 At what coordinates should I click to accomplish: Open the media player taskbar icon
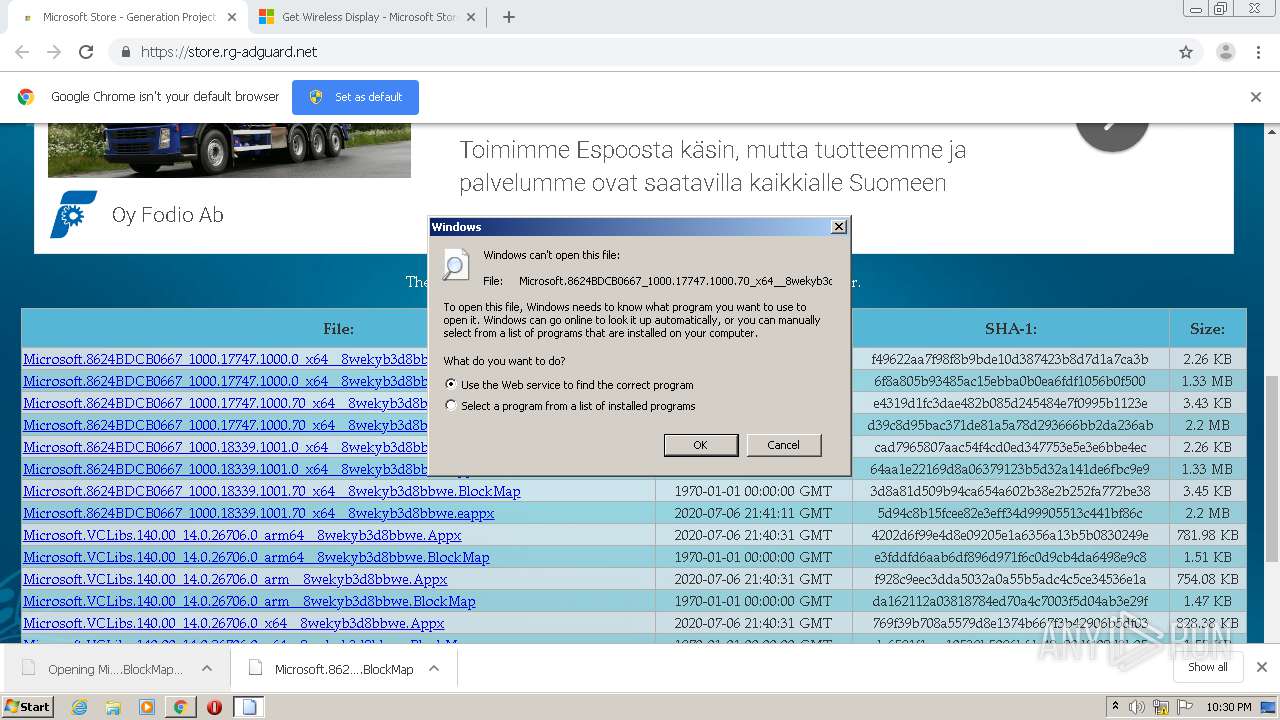click(147, 707)
